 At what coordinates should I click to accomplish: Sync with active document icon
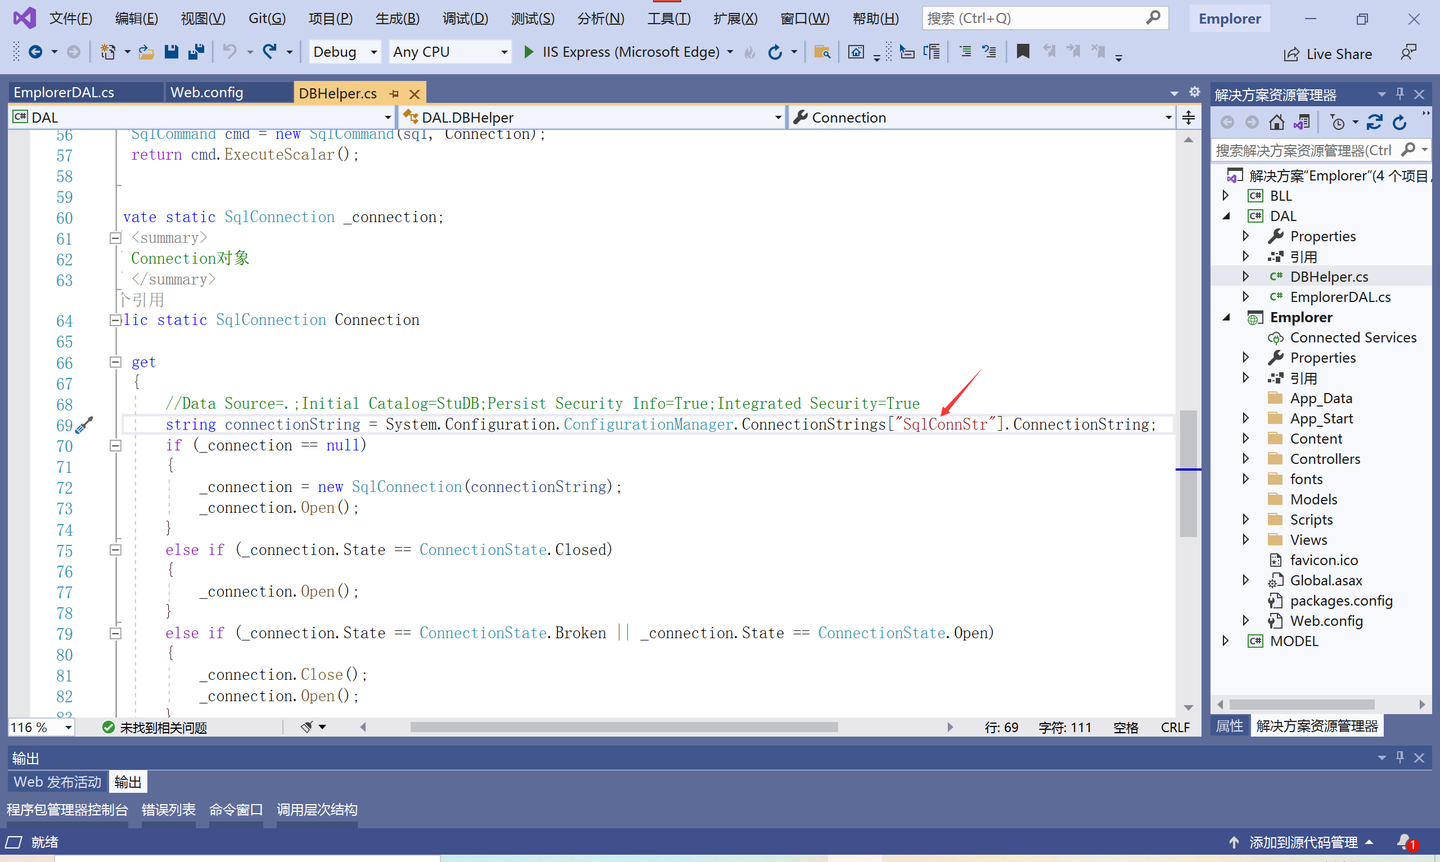click(1375, 122)
